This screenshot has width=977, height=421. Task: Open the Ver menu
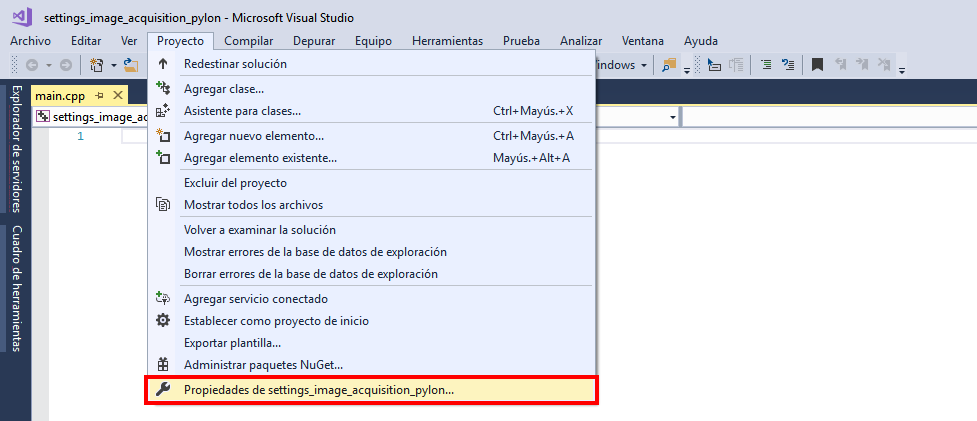click(x=129, y=41)
